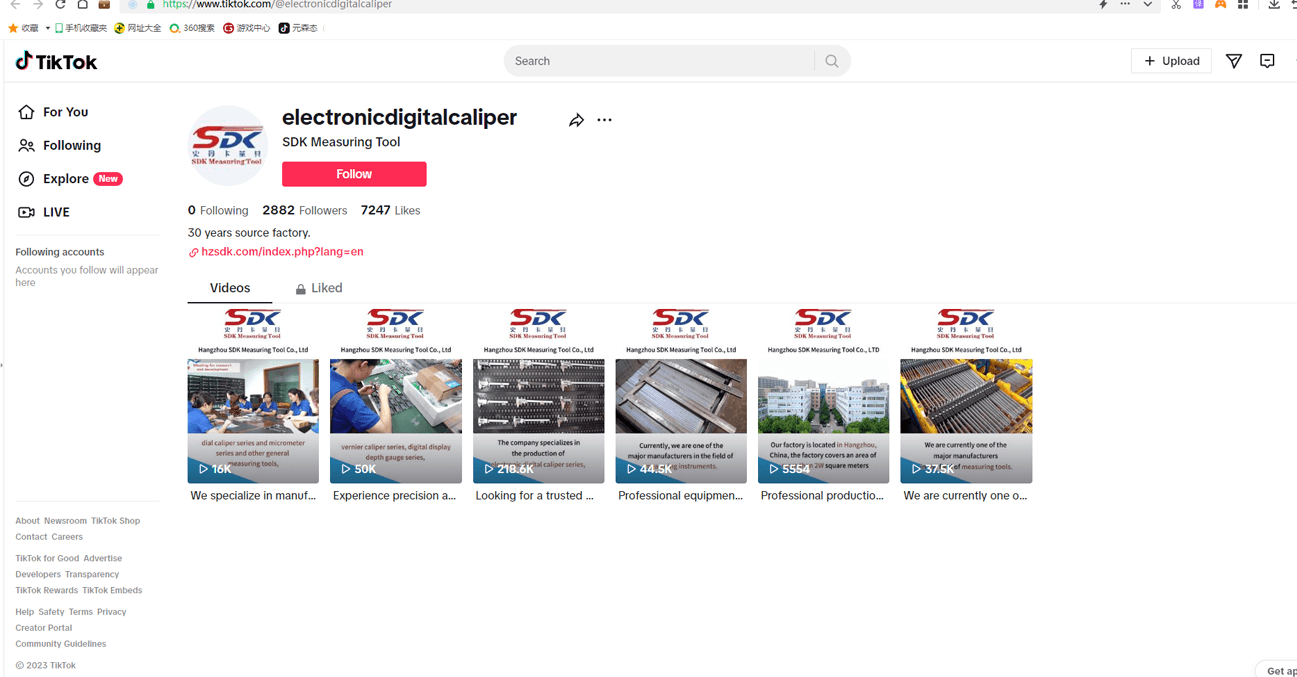Open the browser downloads icon

coord(1274,5)
